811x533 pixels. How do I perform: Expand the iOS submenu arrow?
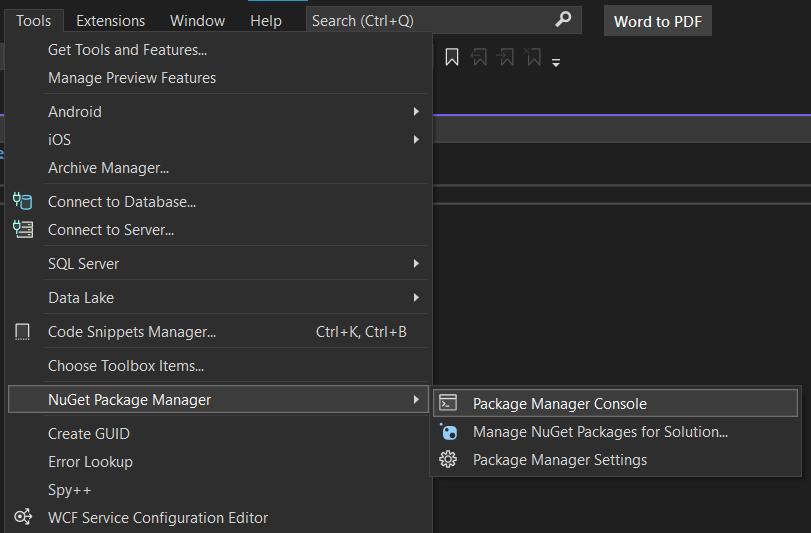(x=416, y=140)
